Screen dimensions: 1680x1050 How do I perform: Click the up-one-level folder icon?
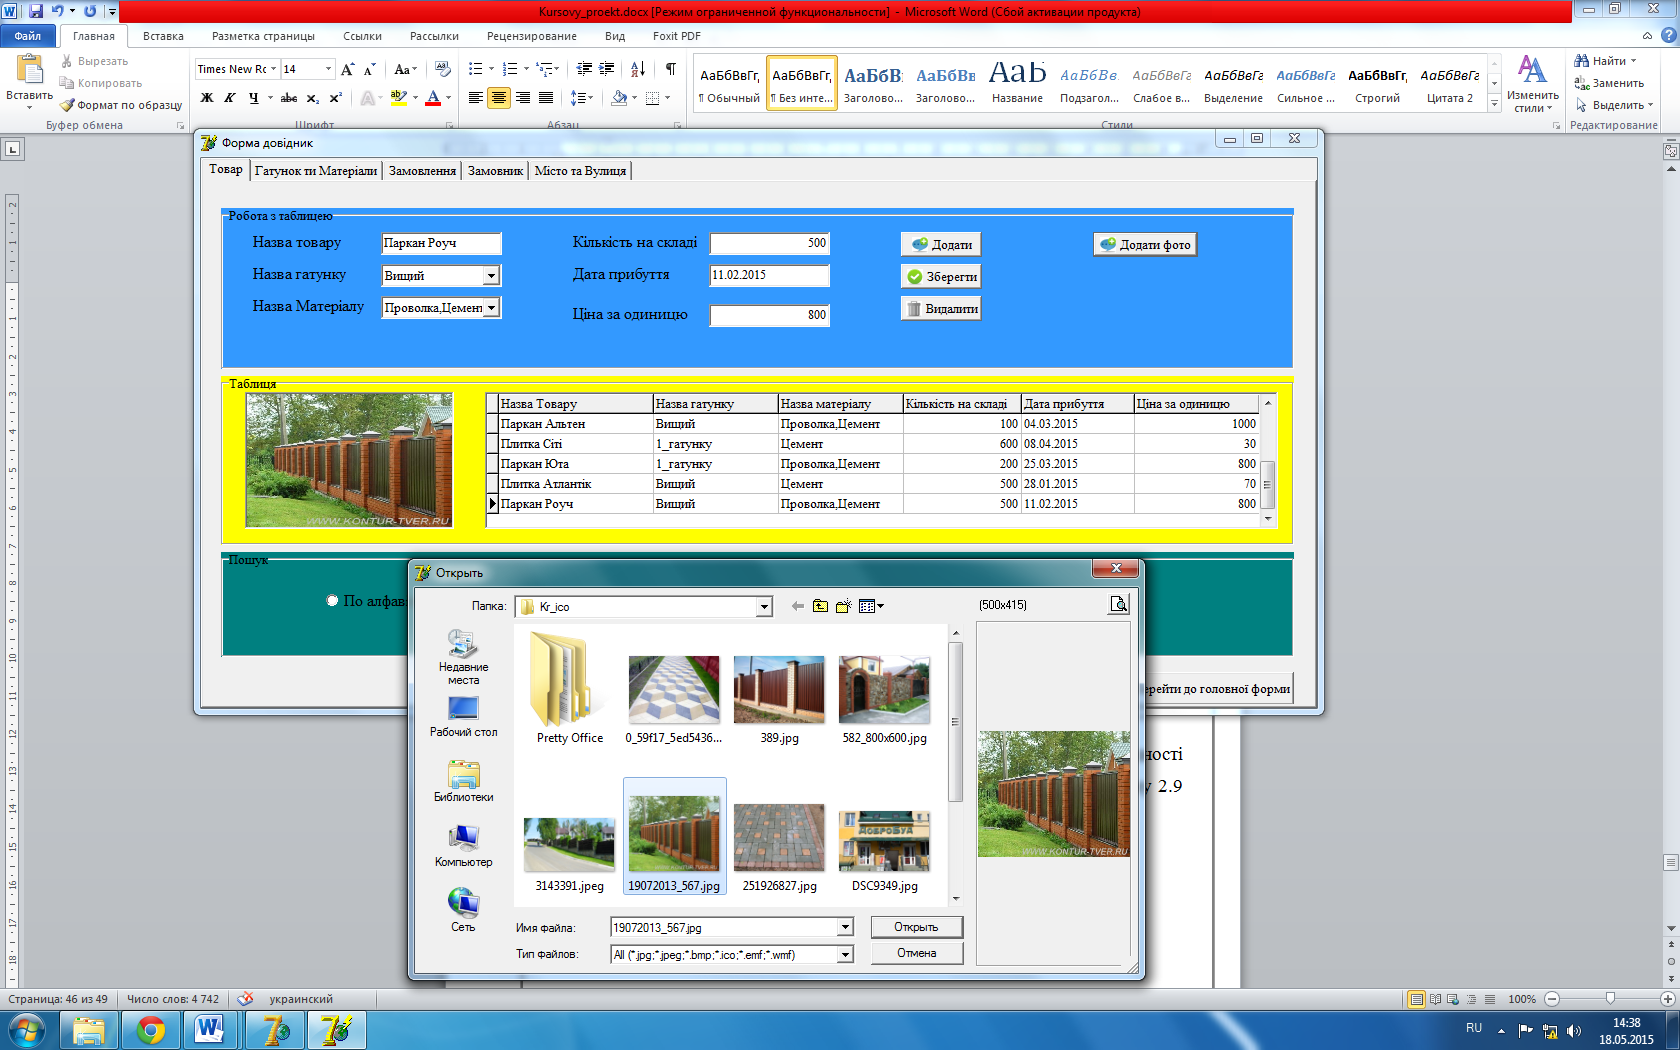(820, 606)
